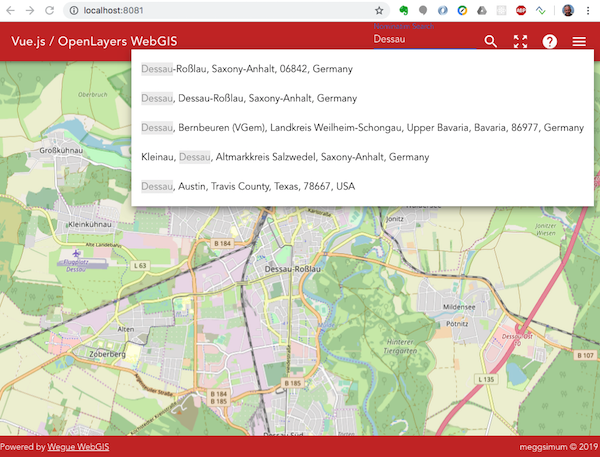The height and width of the screenshot is (457, 600).
Task: Click the Großkühnau map label
Action: click(x=61, y=150)
